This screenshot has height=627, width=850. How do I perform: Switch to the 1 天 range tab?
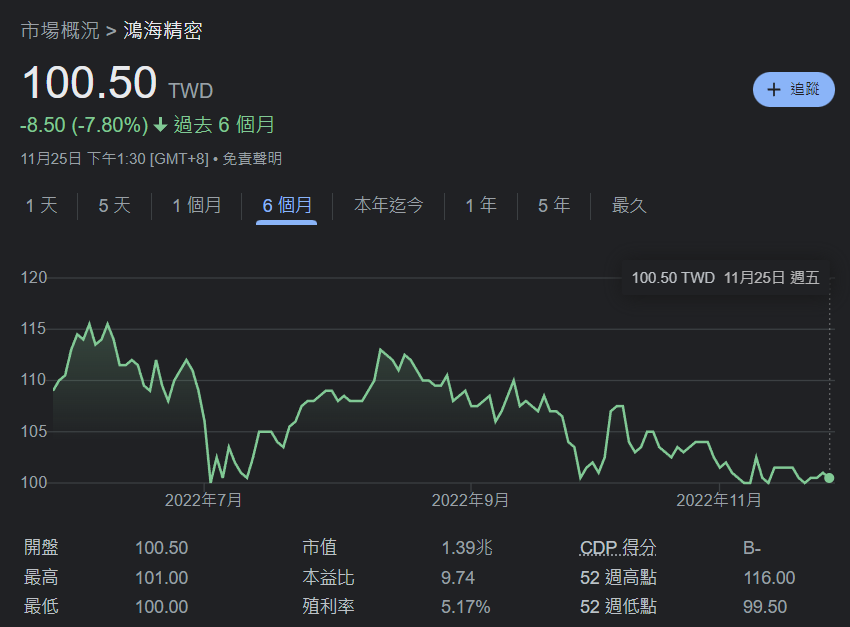pyautogui.click(x=42, y=205)
